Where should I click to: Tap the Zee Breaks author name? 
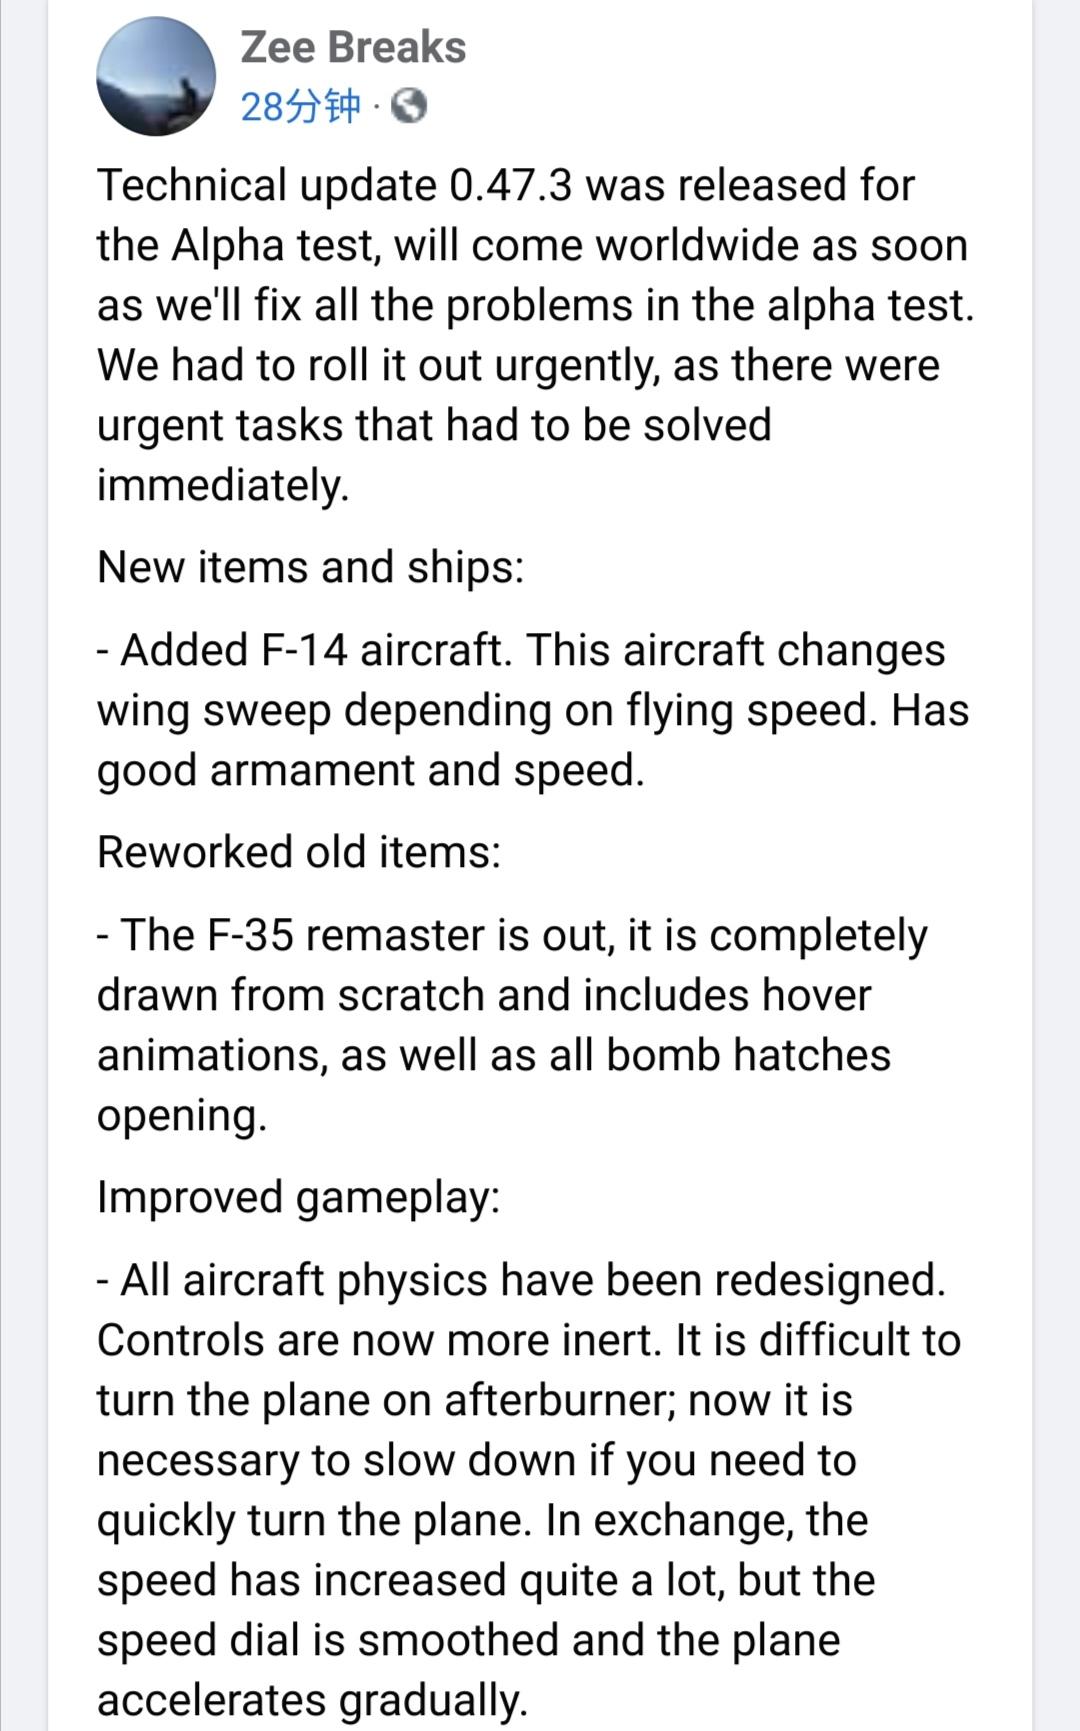(x=353, y=47)
